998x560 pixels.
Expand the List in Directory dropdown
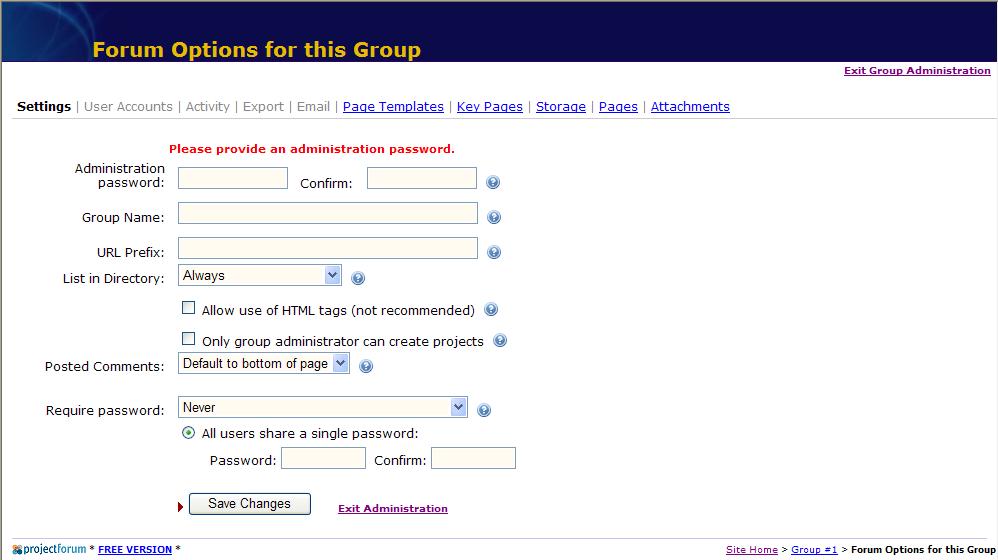pyautogui.click(x=260, y=276)
